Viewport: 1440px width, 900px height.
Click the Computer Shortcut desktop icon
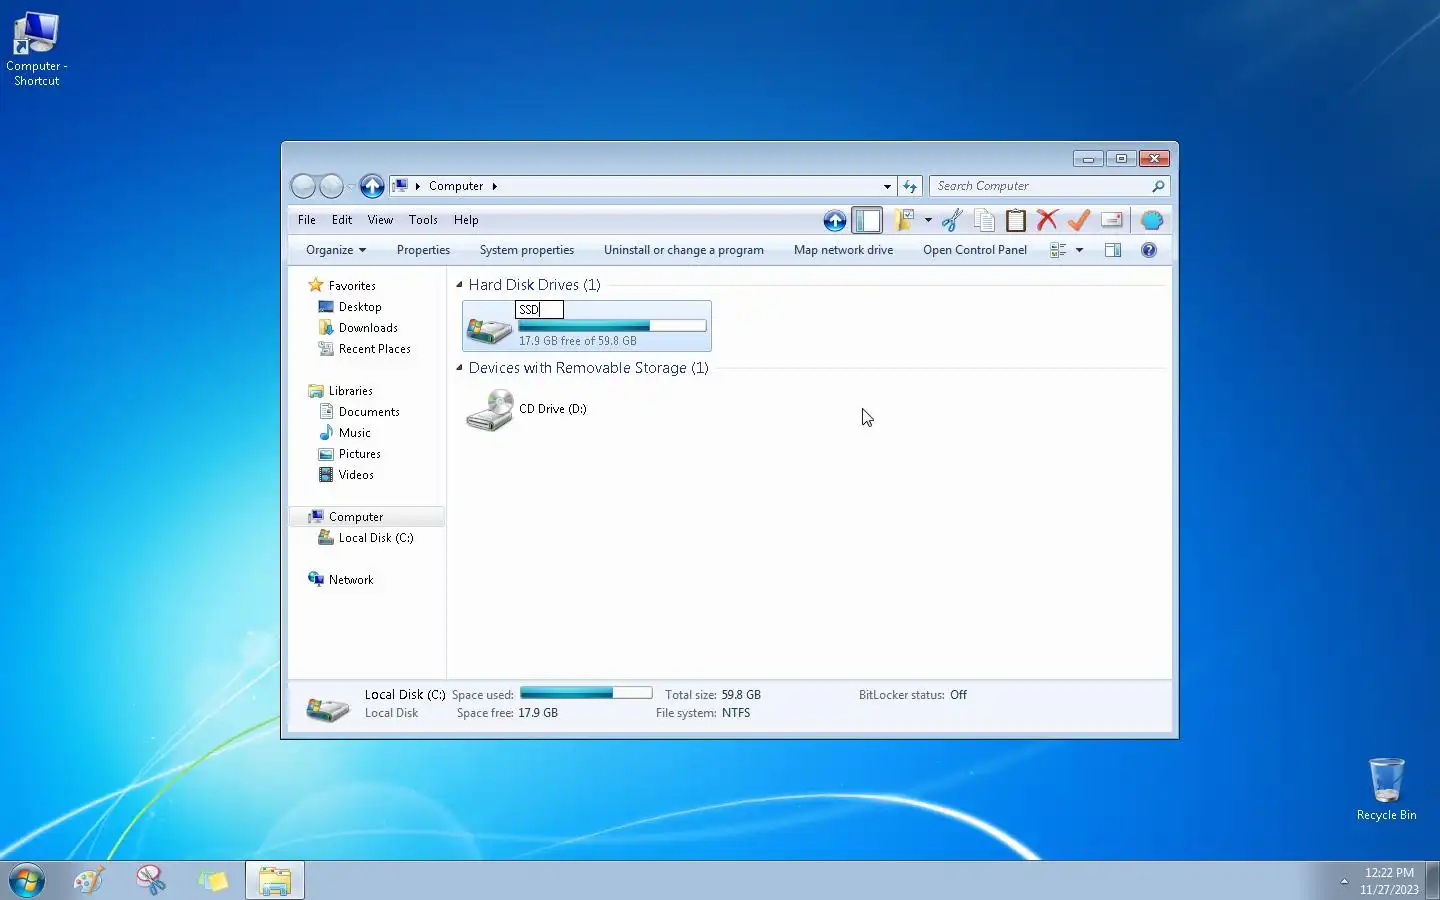click(37, 49)
